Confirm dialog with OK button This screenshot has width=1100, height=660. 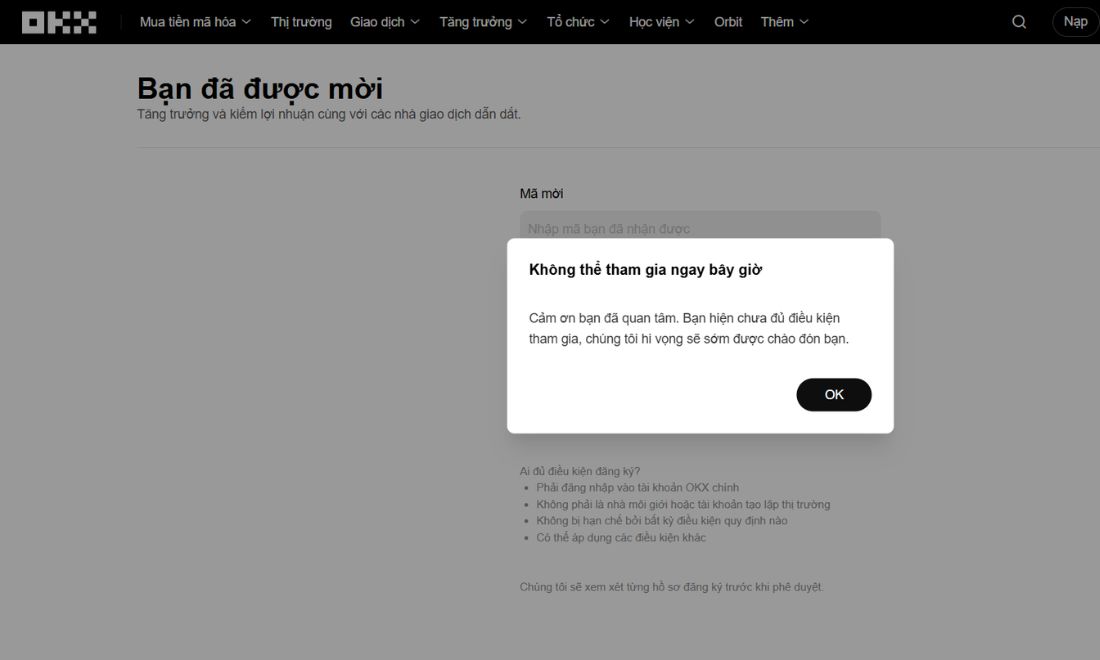[833, 395]
